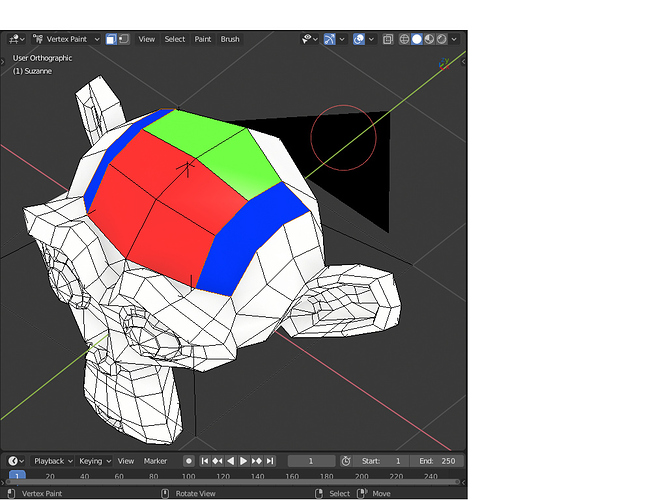Expand the left toolbar region arrow
Image resolution: width=666 pixels, height=500 pixels.
click(x=3, y=62)
